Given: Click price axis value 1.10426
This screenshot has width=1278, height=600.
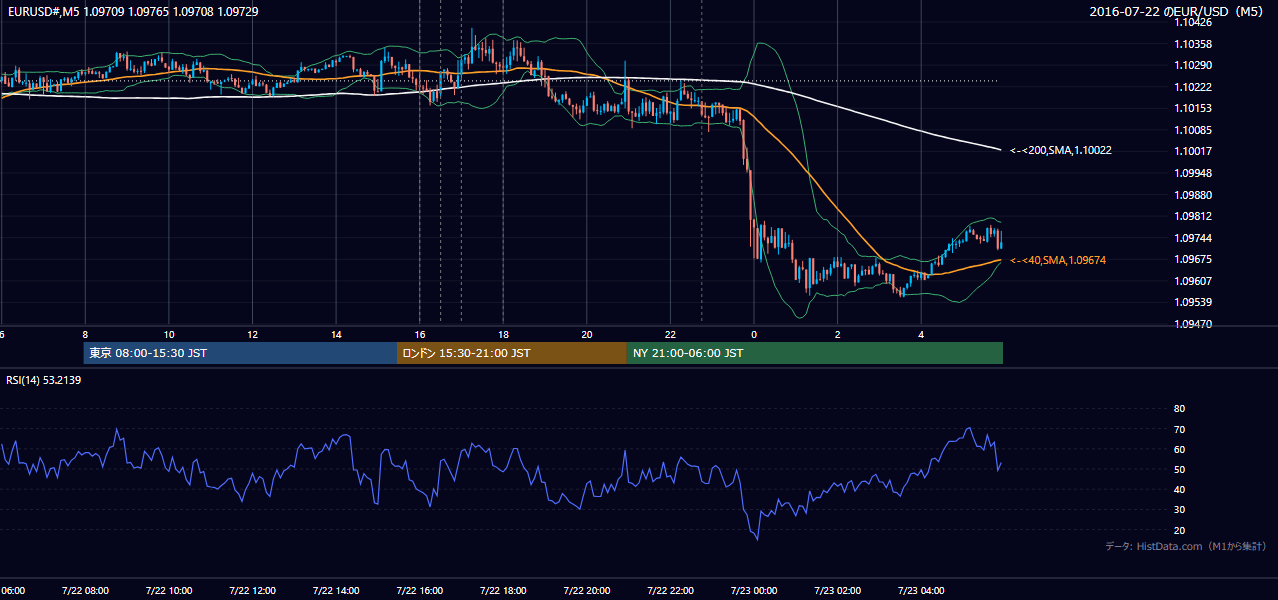Looking at the screenshot, I should pos(1193,23).
